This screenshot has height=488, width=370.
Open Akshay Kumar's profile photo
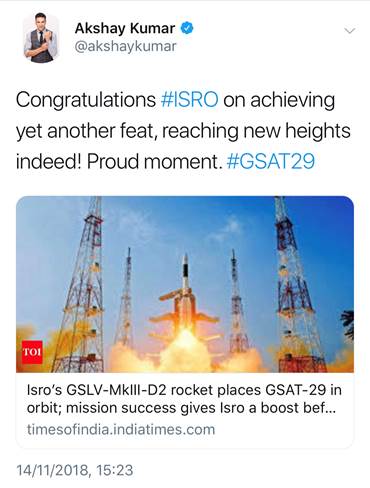41,38
